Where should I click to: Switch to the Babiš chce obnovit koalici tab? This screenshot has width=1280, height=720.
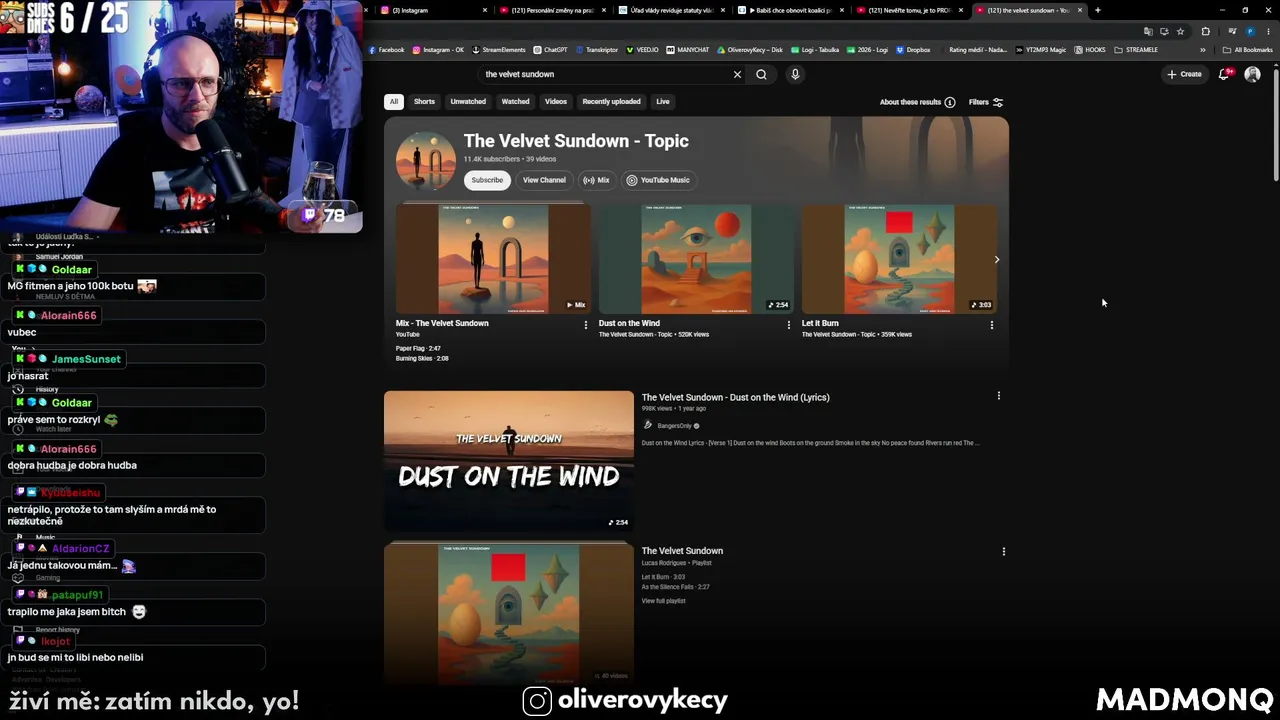coord(790,10)
